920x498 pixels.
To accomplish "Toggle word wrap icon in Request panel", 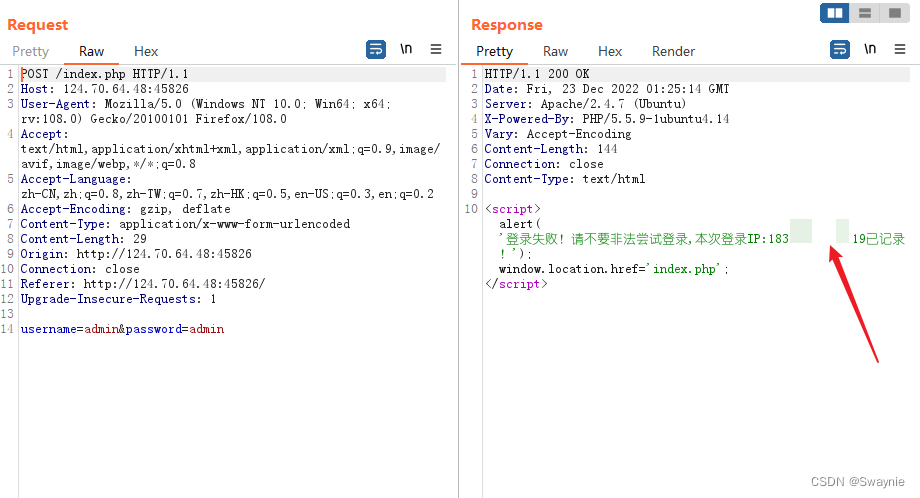I will click(x=376, y=49).
